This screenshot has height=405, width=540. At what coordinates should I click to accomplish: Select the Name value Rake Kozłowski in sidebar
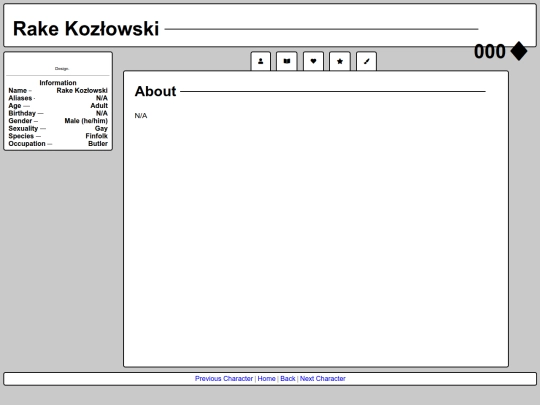coord(82,90)
